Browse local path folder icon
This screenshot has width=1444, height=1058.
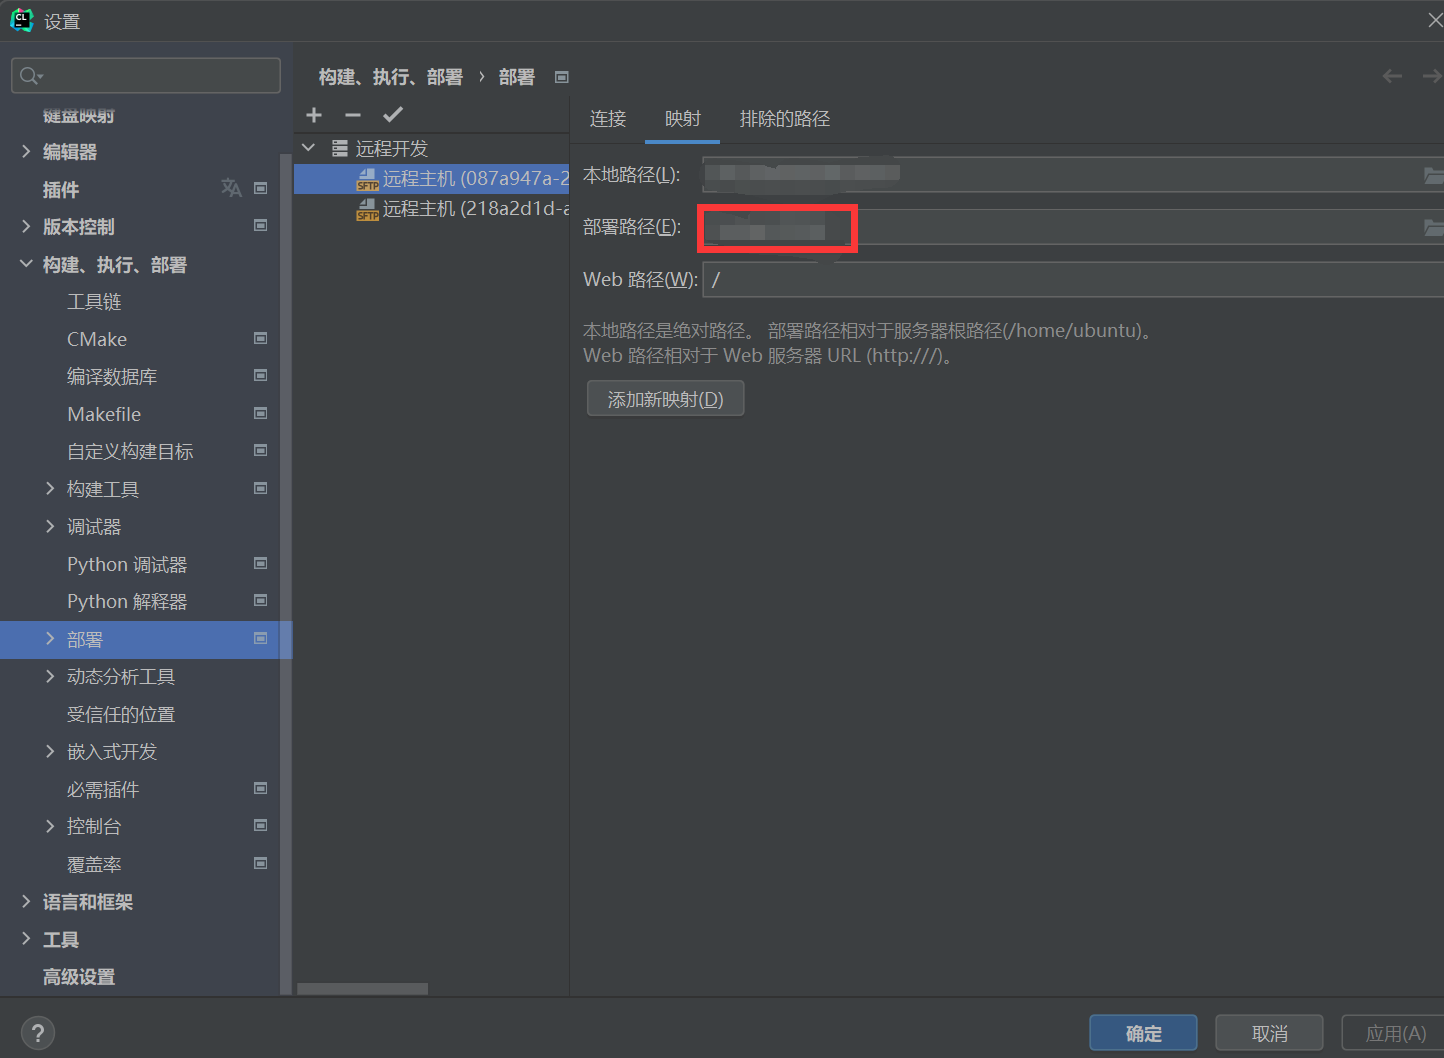coord(1433,176)
